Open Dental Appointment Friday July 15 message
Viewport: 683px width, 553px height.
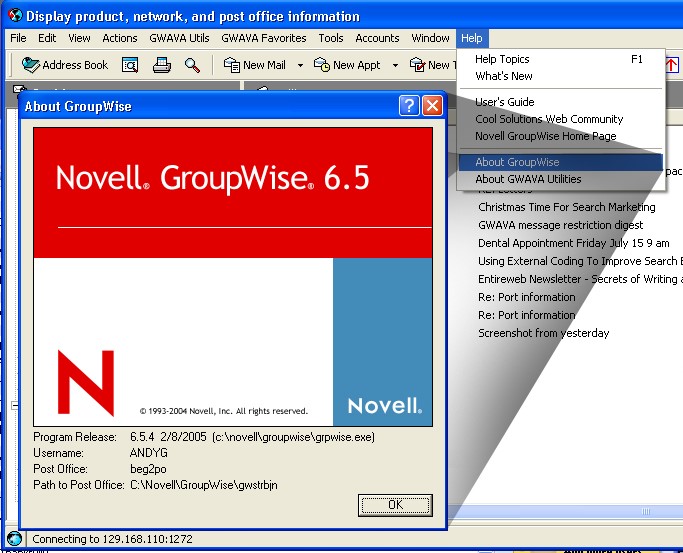(573, 243)
